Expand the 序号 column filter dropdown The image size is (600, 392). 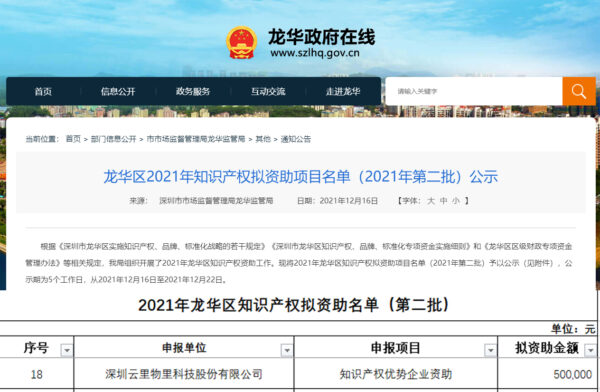67,350
